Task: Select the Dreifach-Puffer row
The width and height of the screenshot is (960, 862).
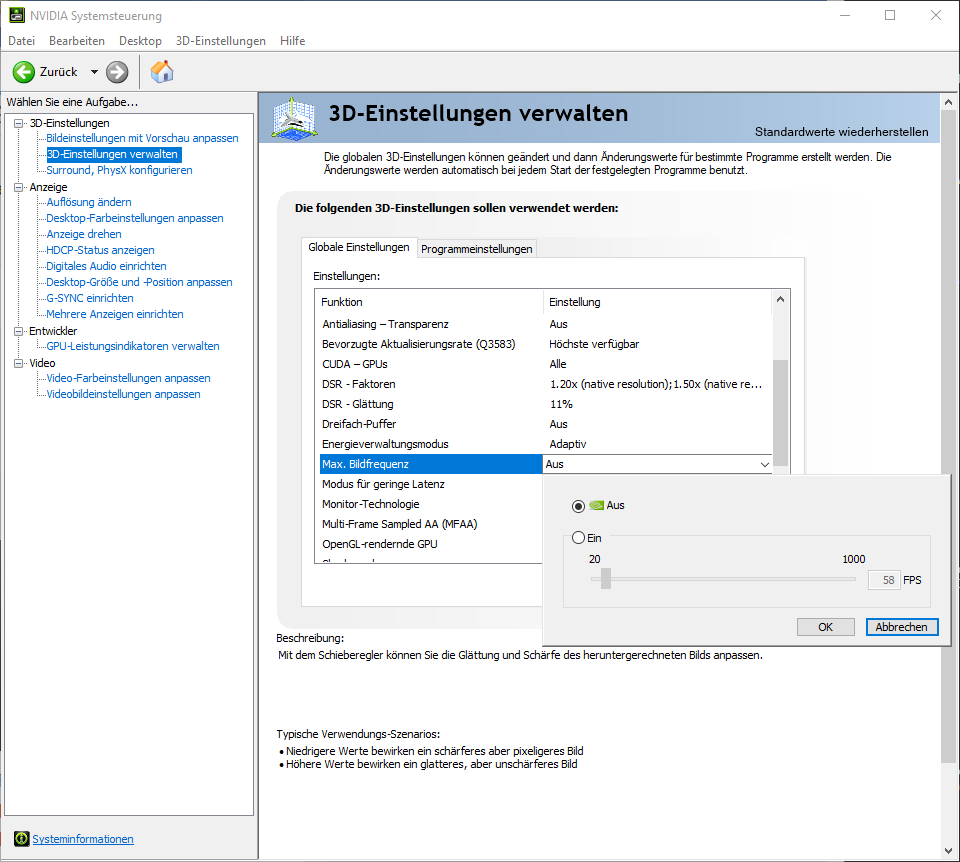Action: coord(546,424)
